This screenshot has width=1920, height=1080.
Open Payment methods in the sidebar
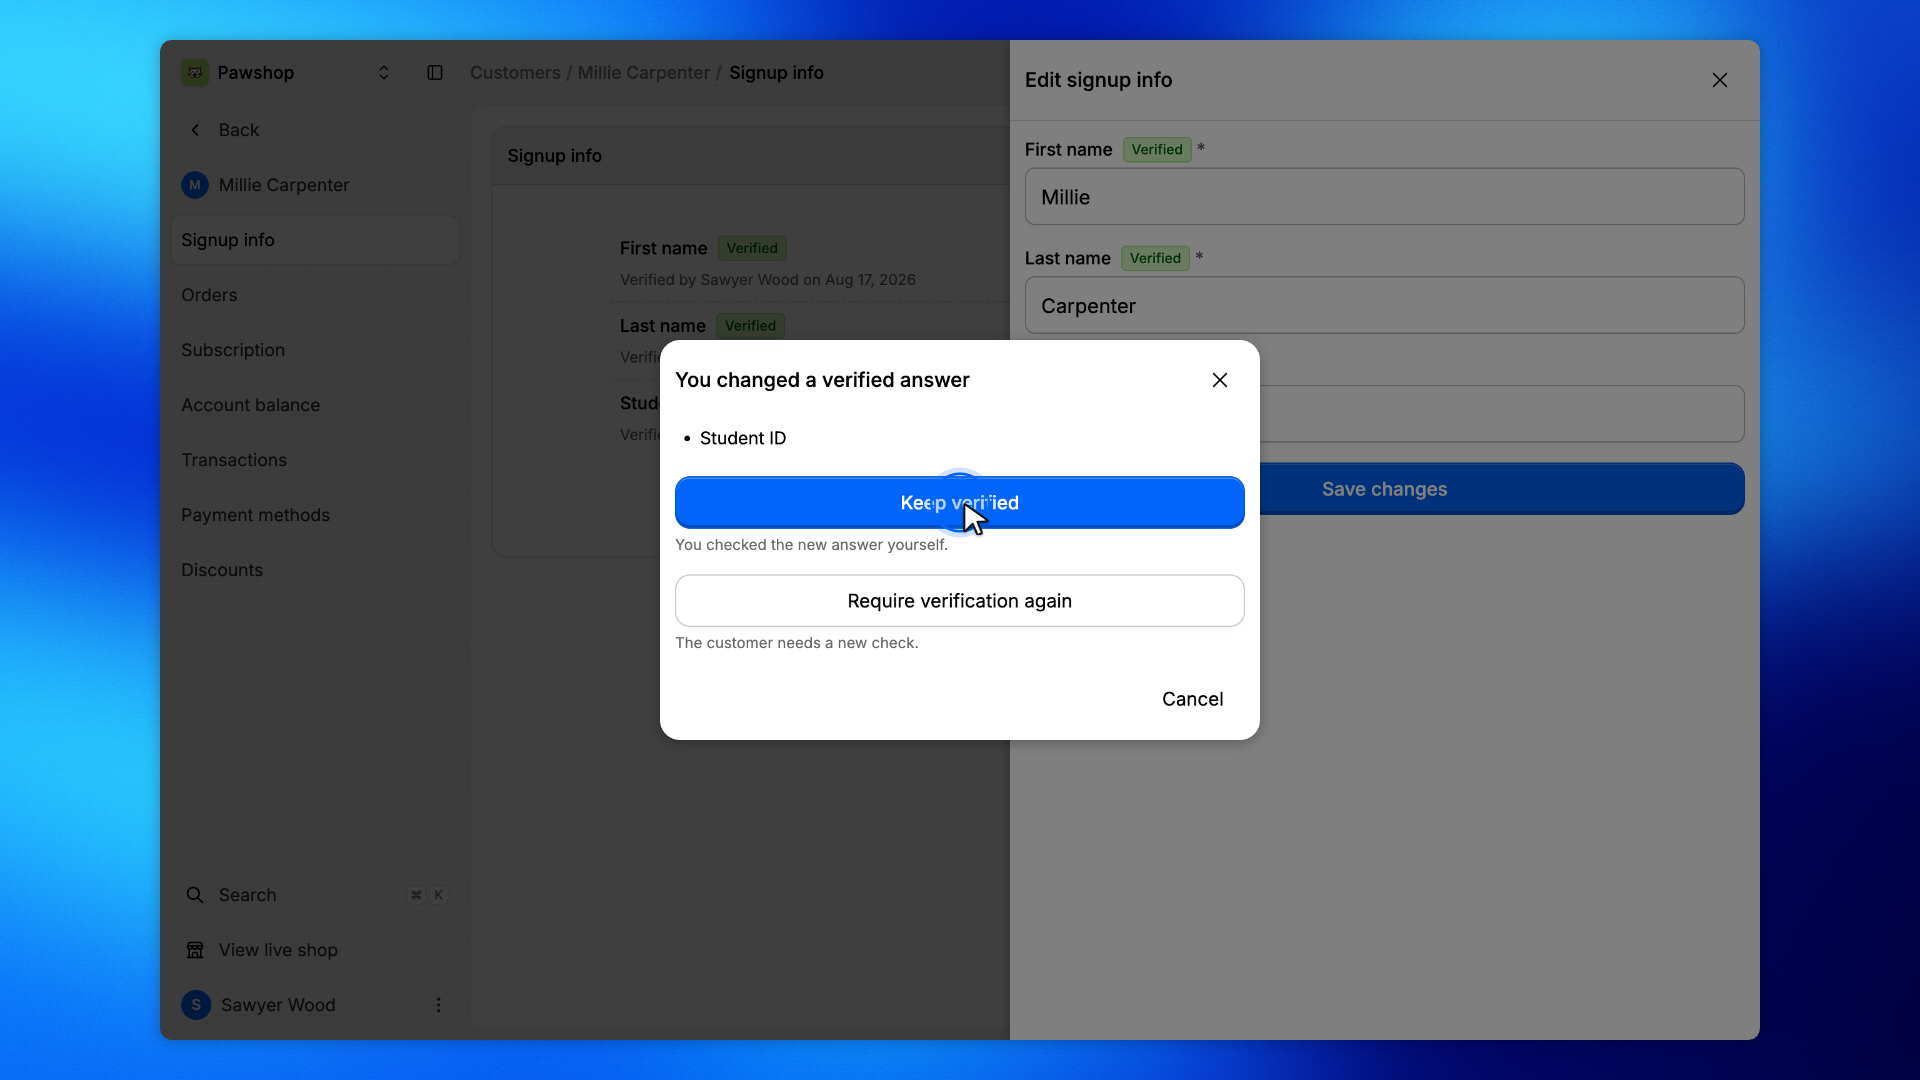pos(315,515)
